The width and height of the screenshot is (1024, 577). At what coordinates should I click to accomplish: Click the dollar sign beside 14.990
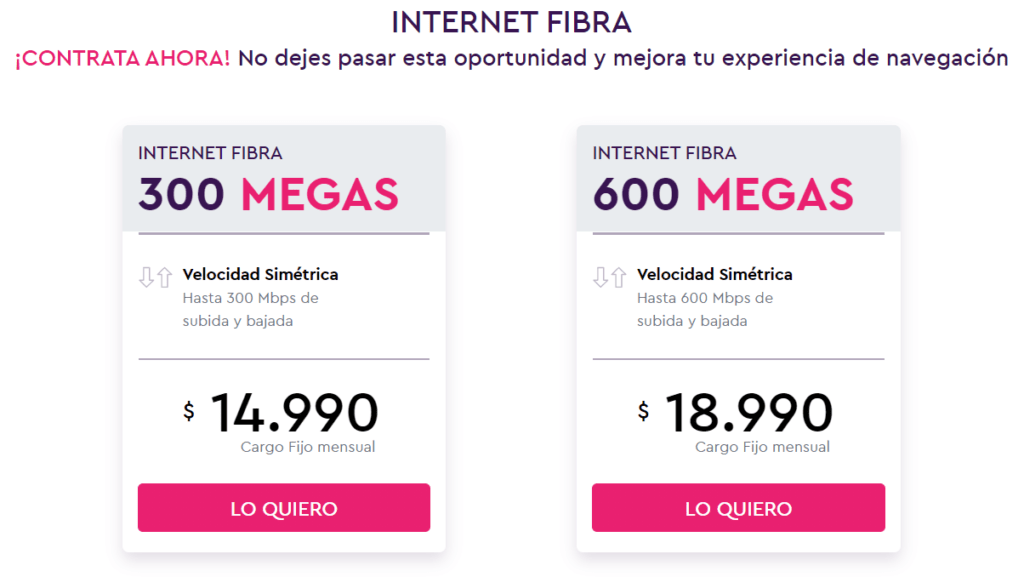(189, 410)
